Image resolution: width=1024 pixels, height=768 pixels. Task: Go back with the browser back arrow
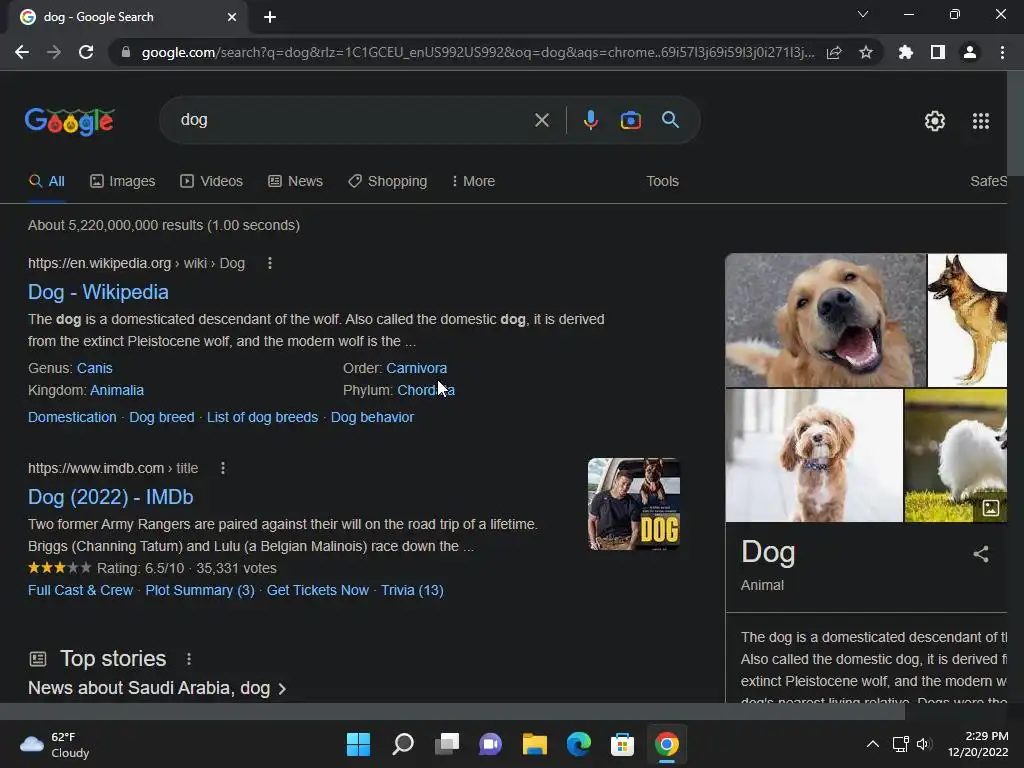tap(22, 52)
